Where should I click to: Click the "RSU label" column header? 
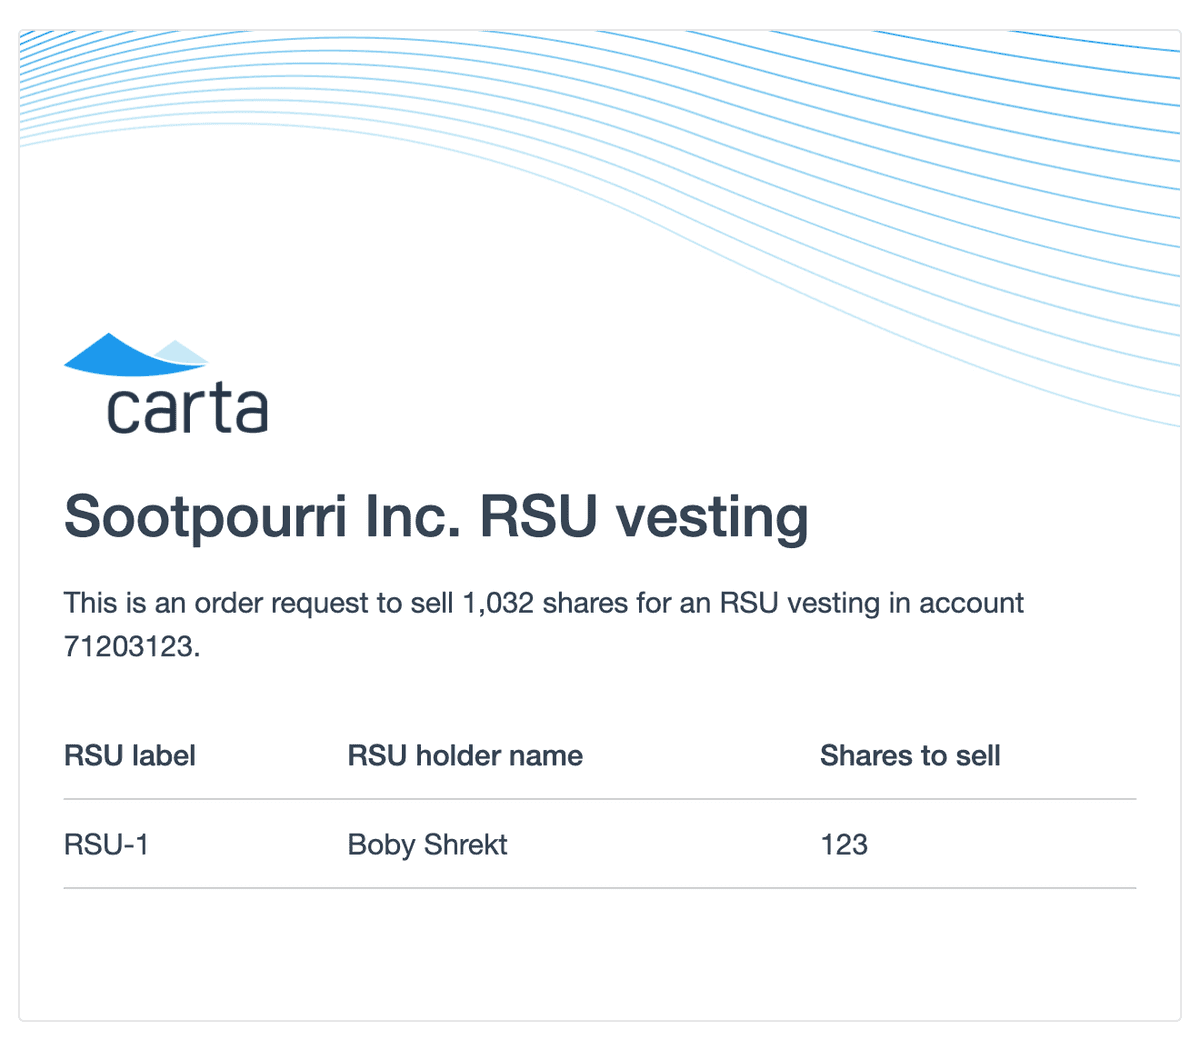click(130, 756)
